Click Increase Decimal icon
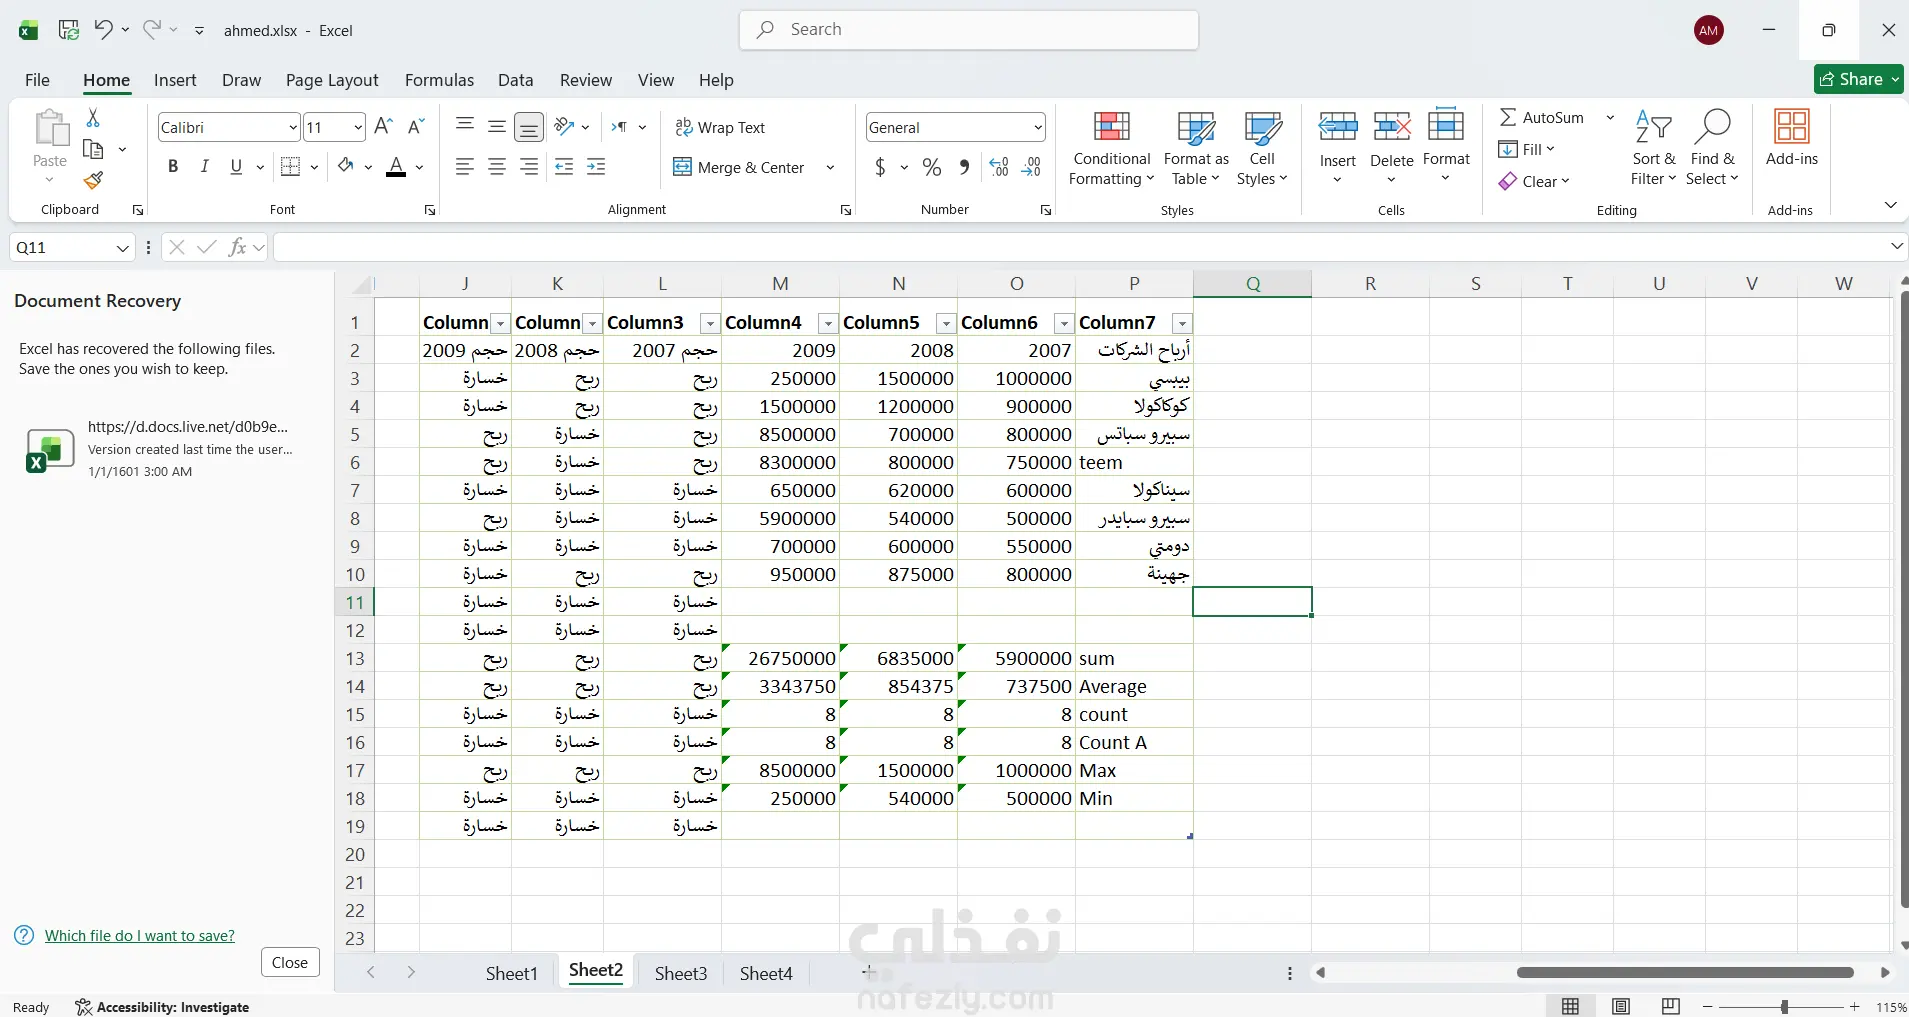The width and height of the screenshot is (1909, 1017). (x=999, y=167)
